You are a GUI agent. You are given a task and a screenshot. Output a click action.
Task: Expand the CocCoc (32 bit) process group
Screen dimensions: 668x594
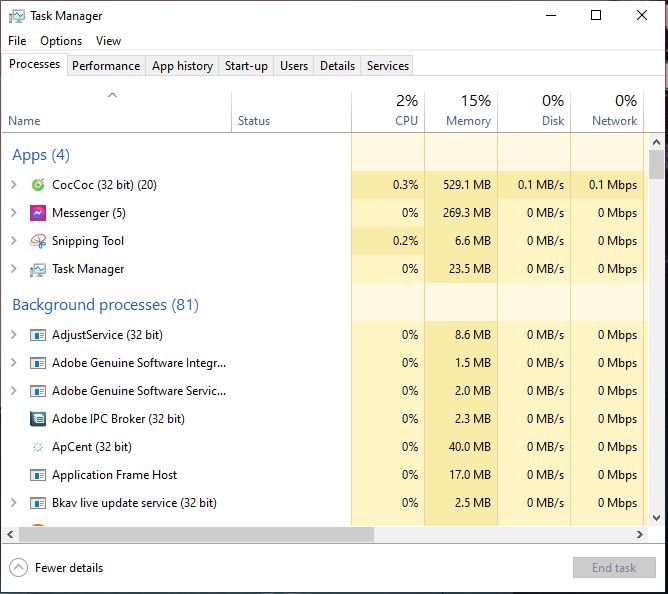coord(14,185)
